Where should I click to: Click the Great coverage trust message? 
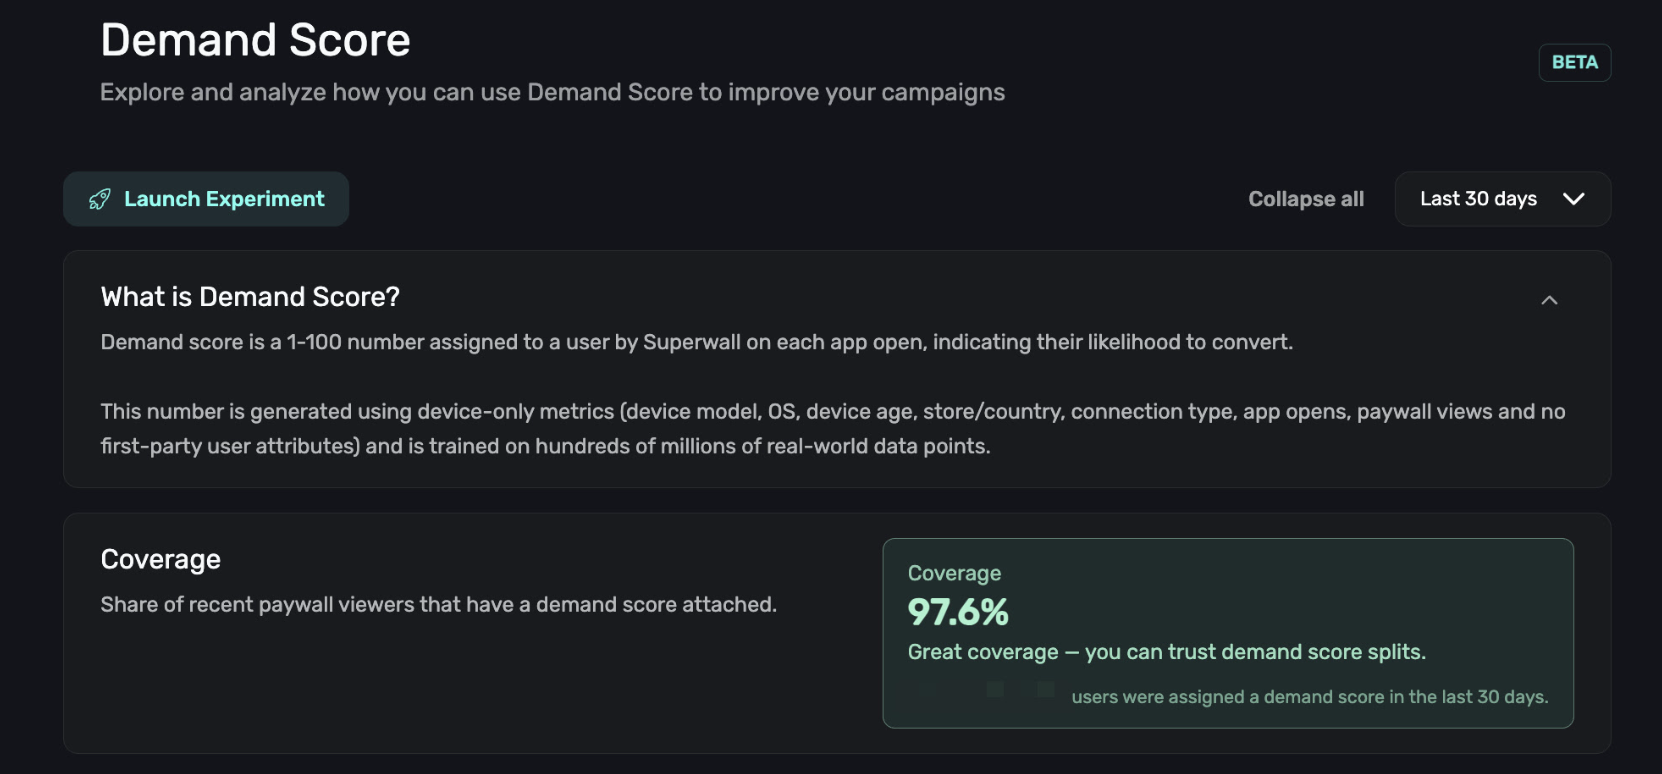click(1166, 652)
